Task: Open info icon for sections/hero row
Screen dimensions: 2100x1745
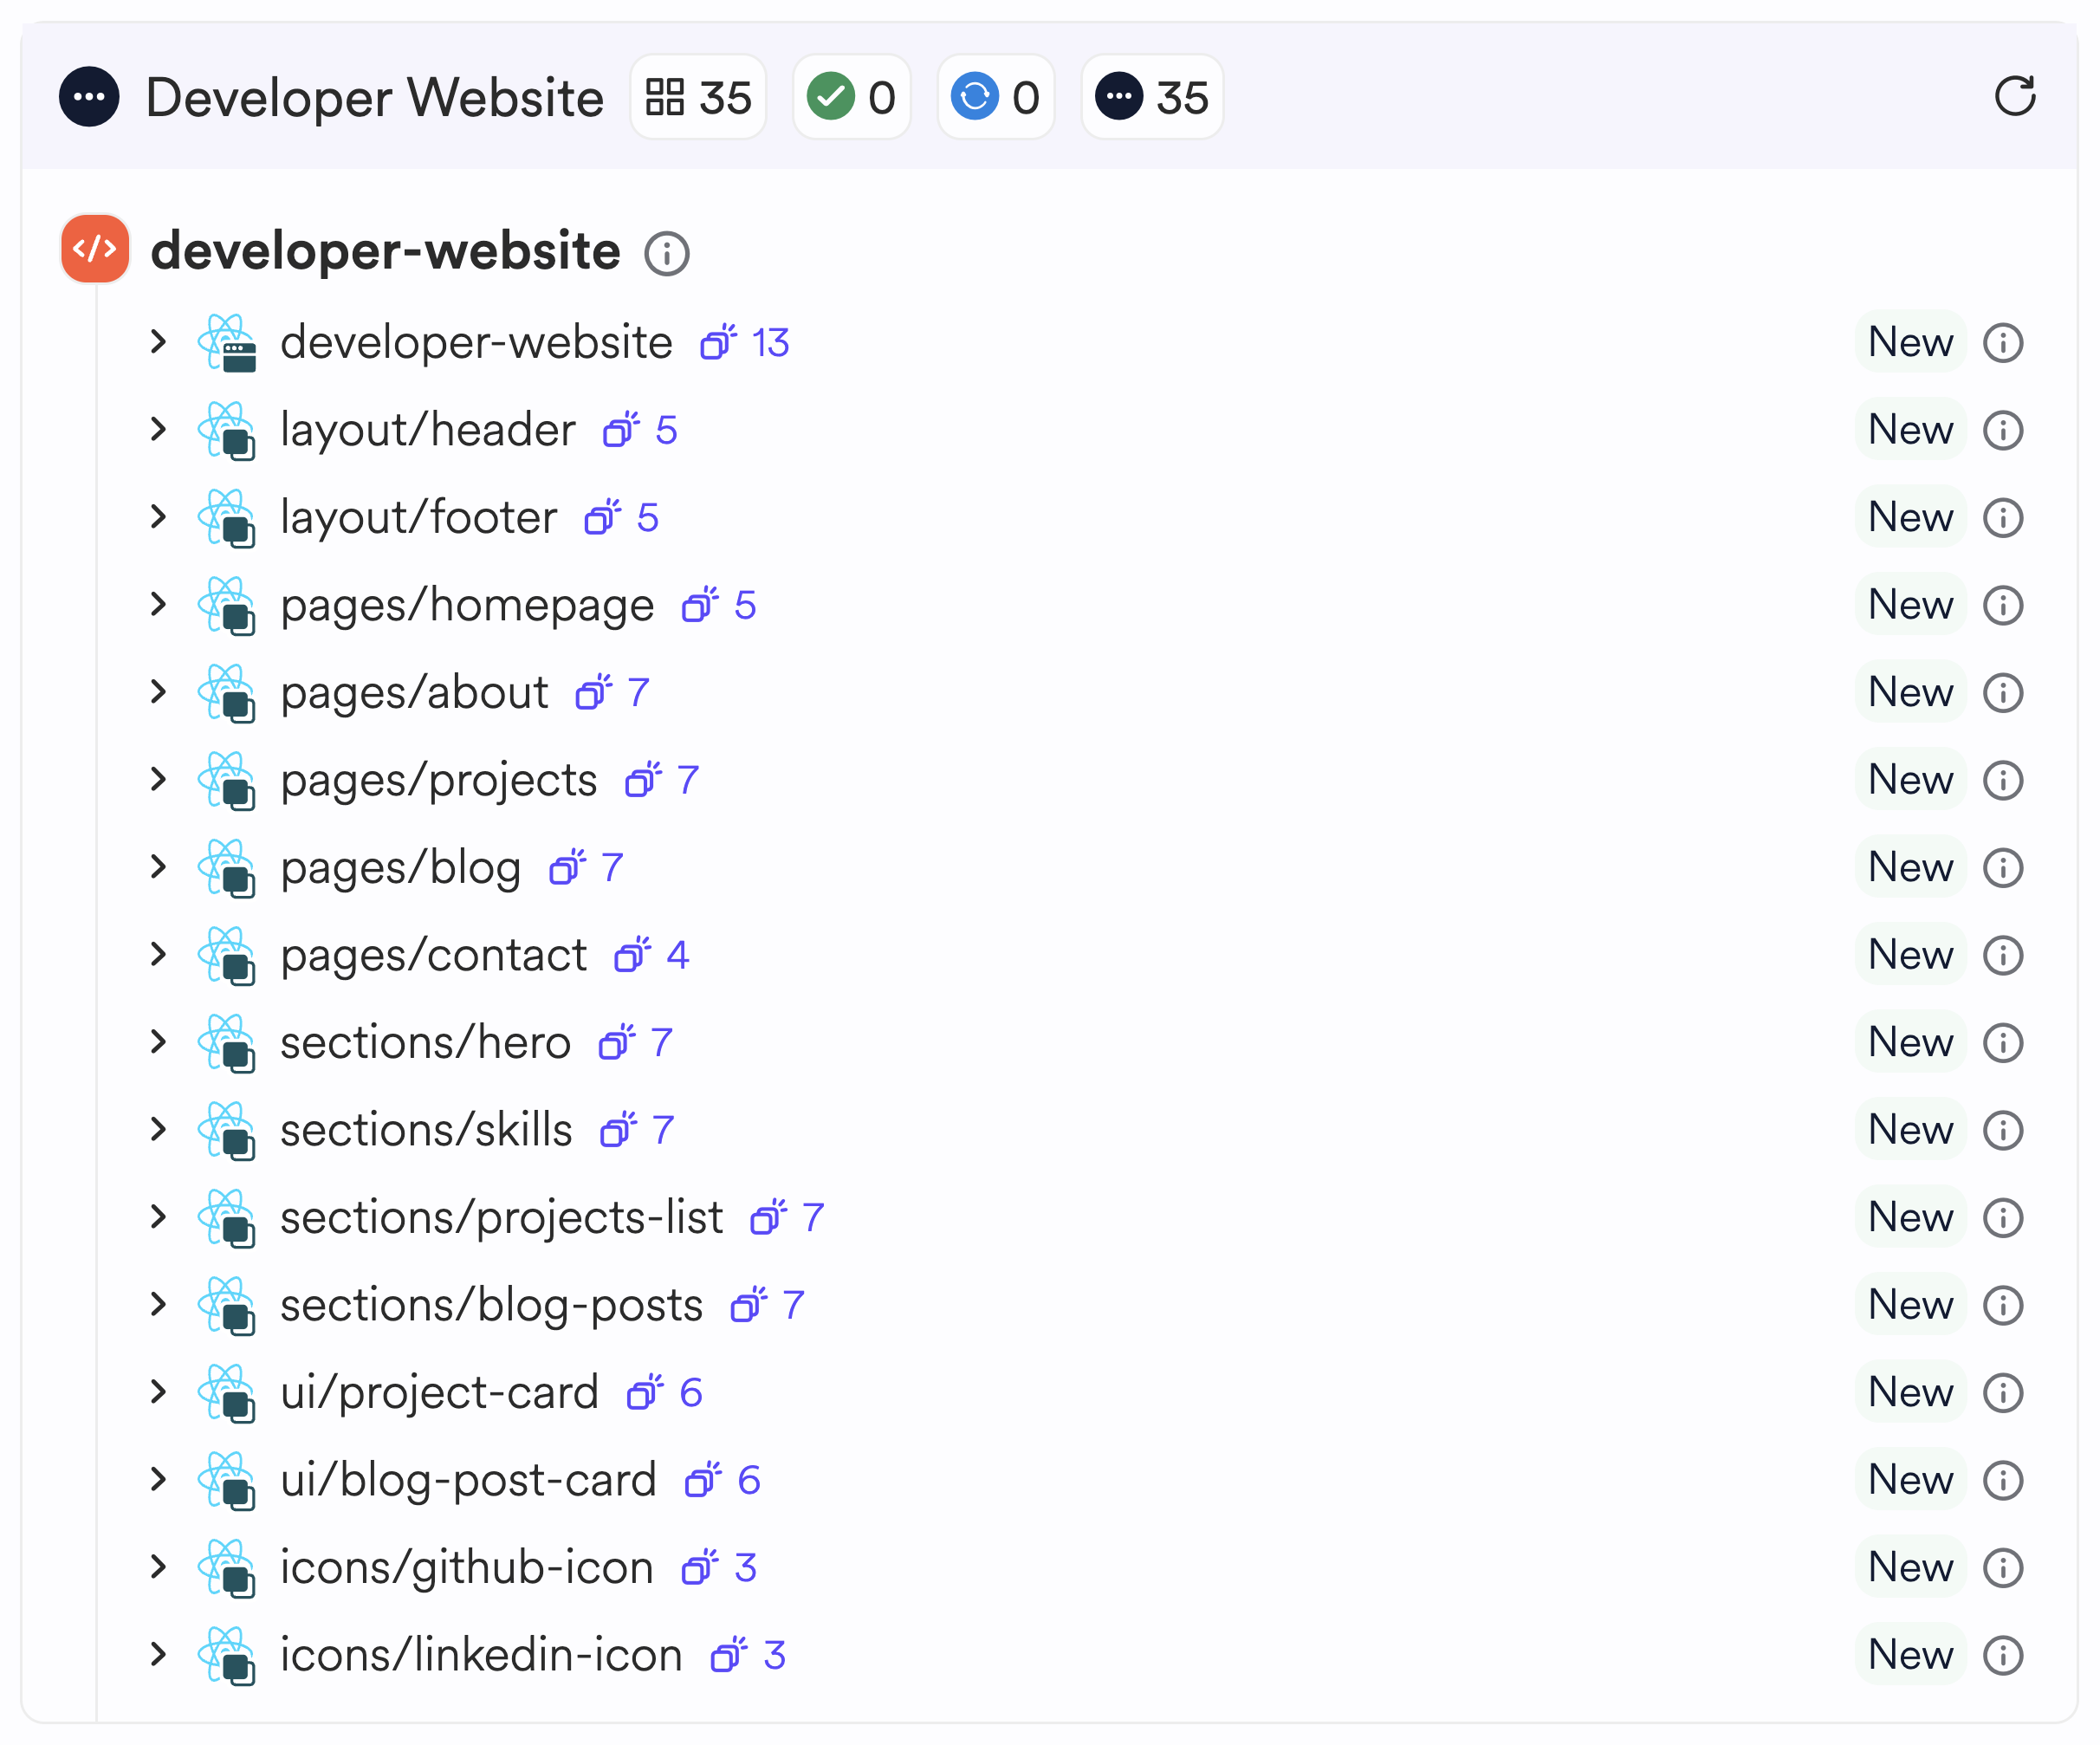Action: click(x=2003, y=1043)
